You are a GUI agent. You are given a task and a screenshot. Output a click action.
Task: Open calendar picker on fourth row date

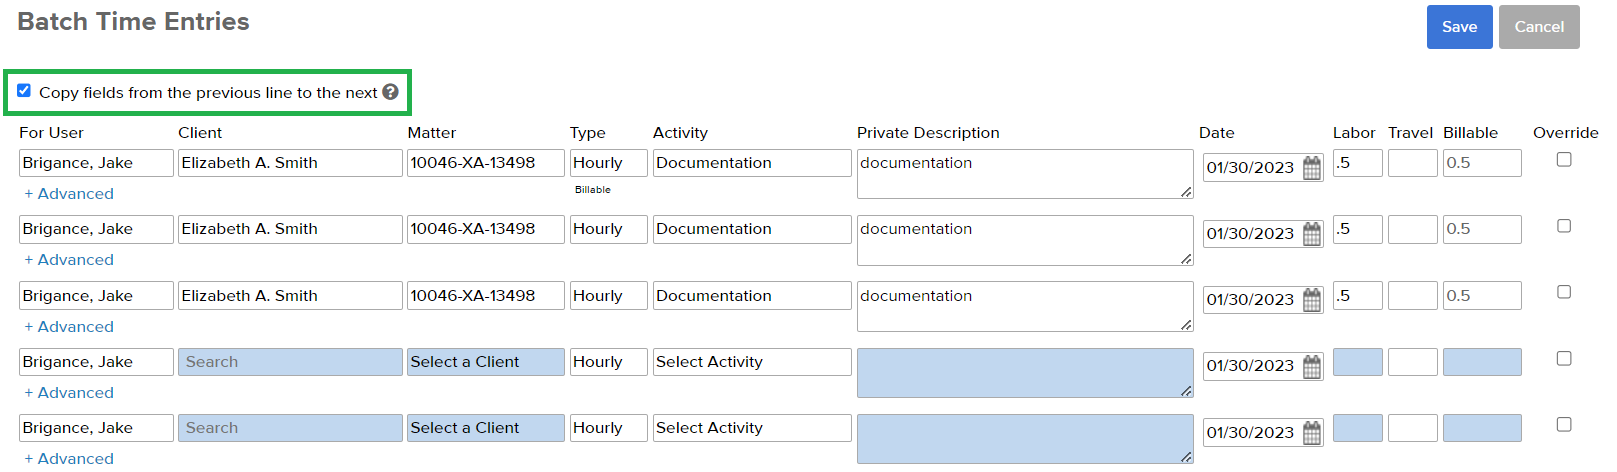click(x=1312, y=366)
